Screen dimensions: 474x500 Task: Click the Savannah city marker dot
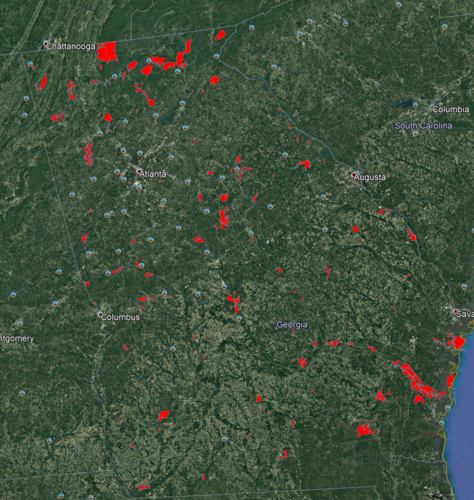pyautogui.click(x=456, y=311)
